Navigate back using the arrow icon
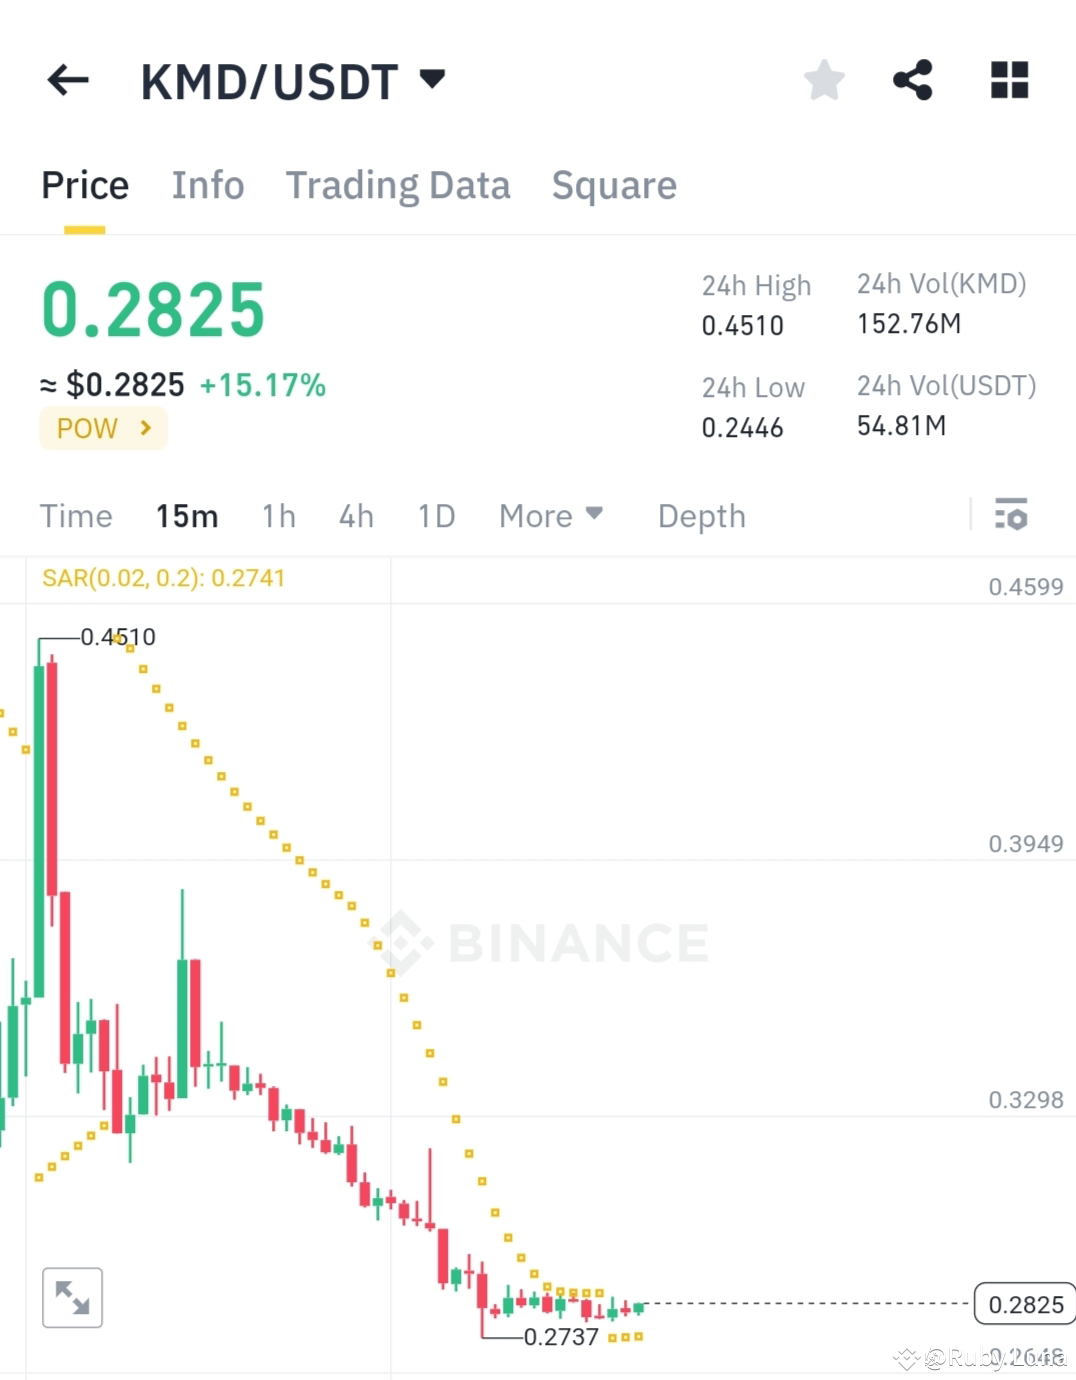Screen dimensions: 1076x1380 click(x=67, y=80)
